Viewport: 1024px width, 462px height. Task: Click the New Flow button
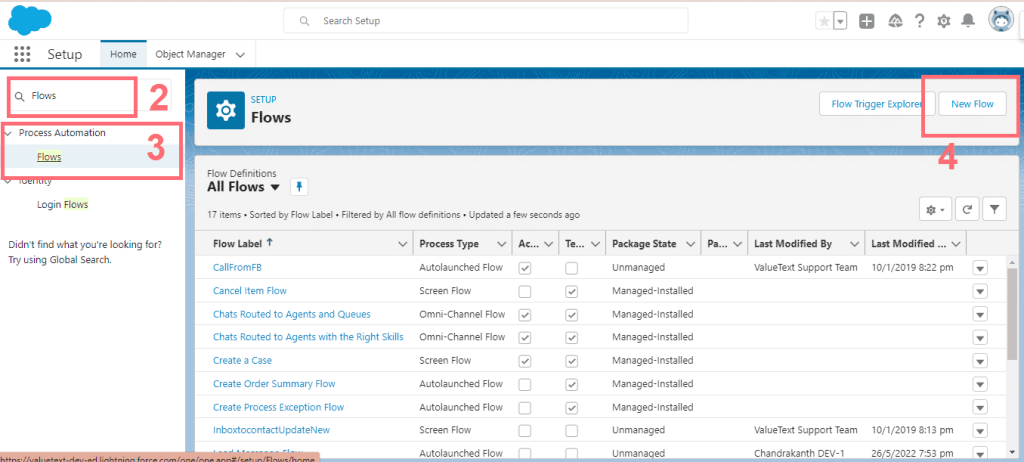(x=971, y=103)
